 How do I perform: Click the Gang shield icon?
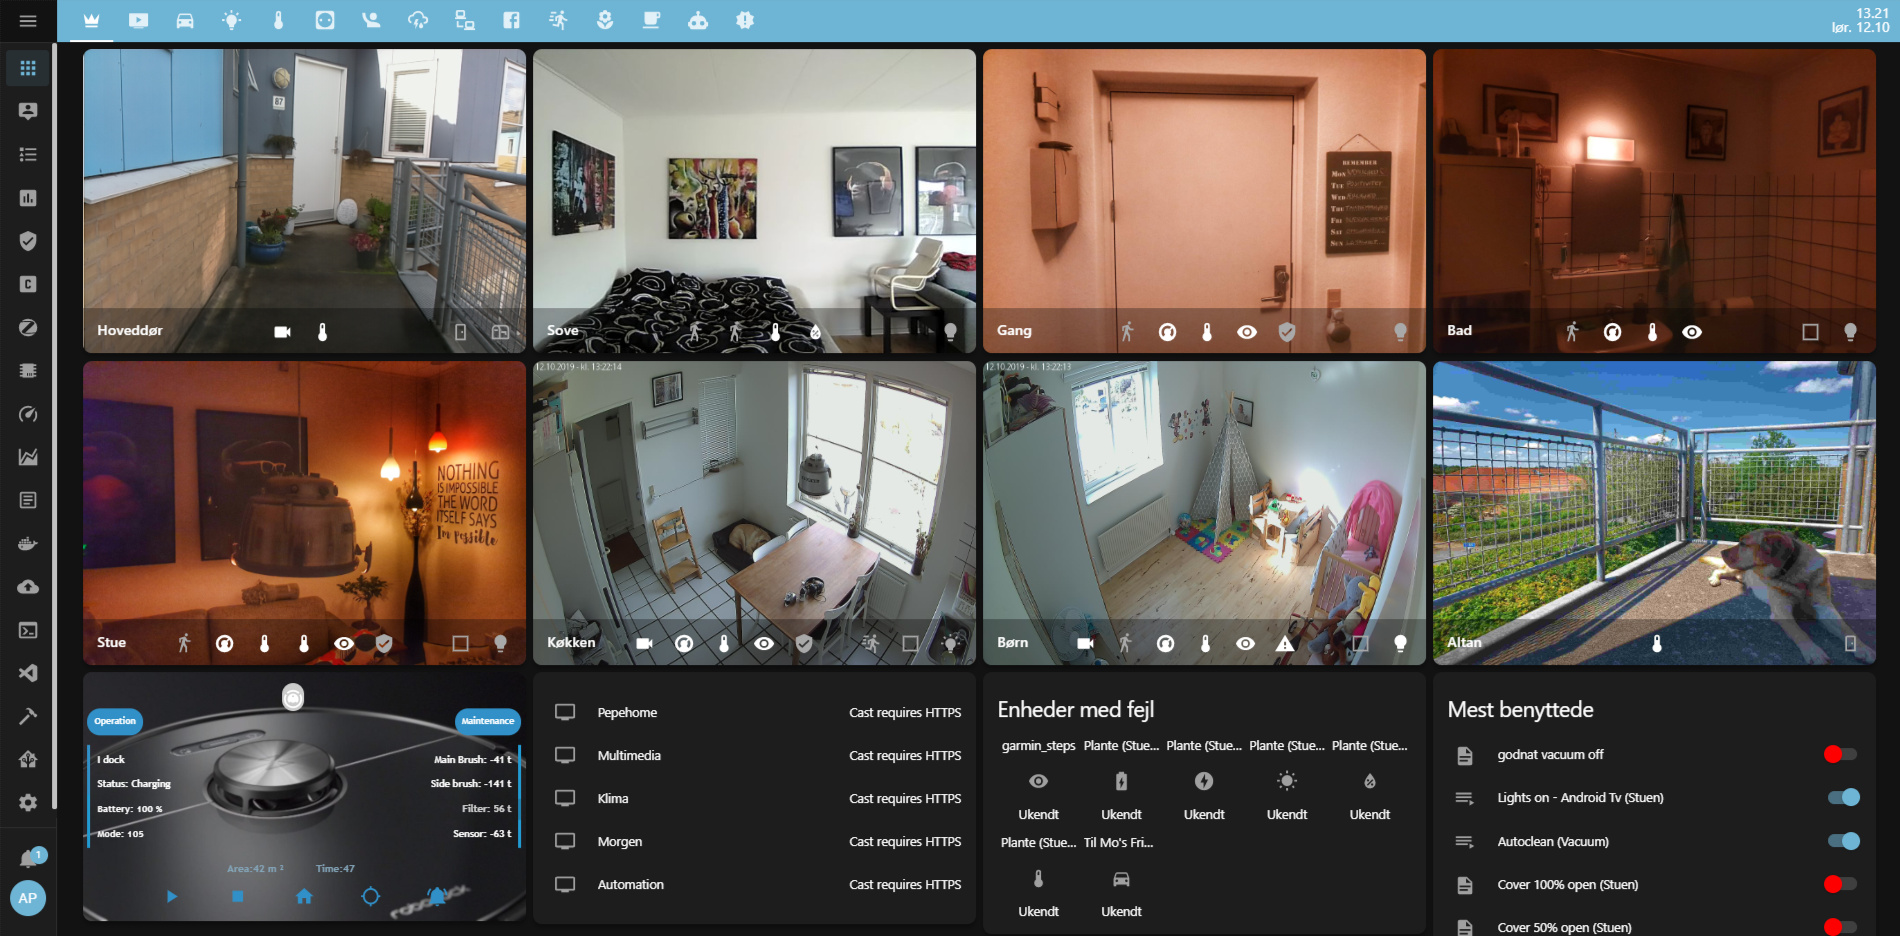click(1287, 332)
